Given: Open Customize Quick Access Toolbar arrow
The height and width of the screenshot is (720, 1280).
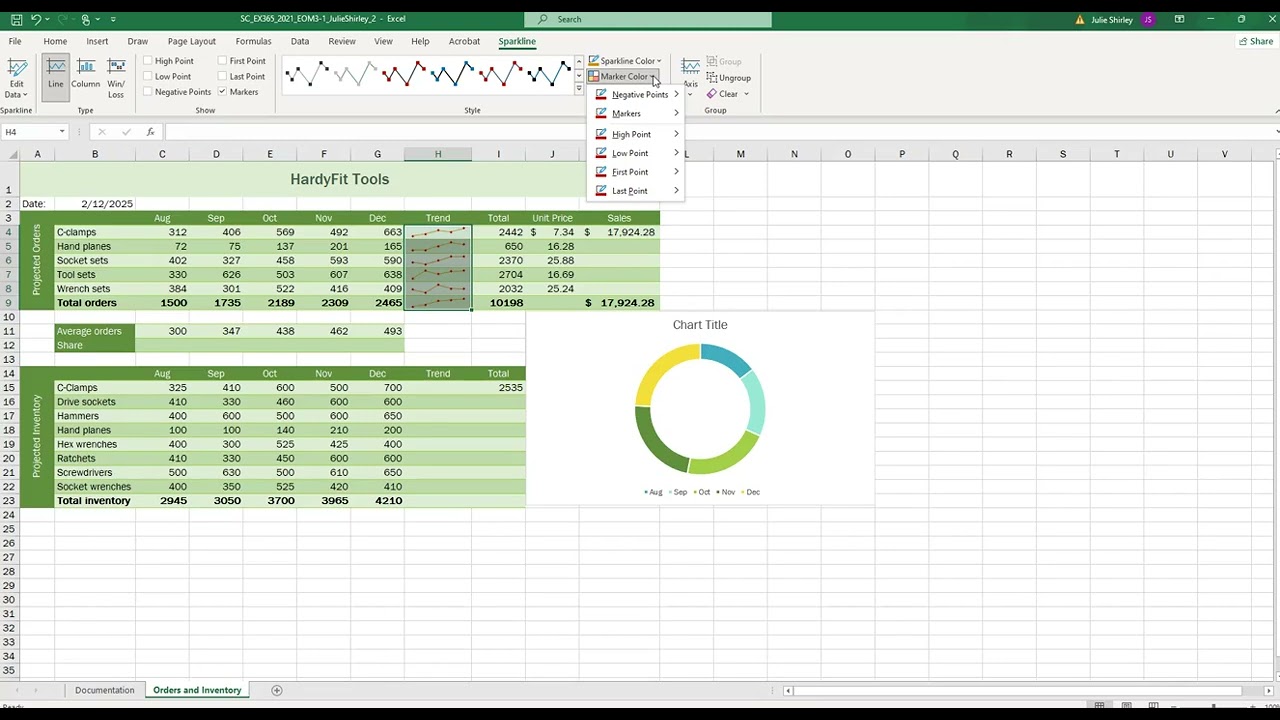Looking at the screenshot, I should pyautogui.click(x=113, y=19).
